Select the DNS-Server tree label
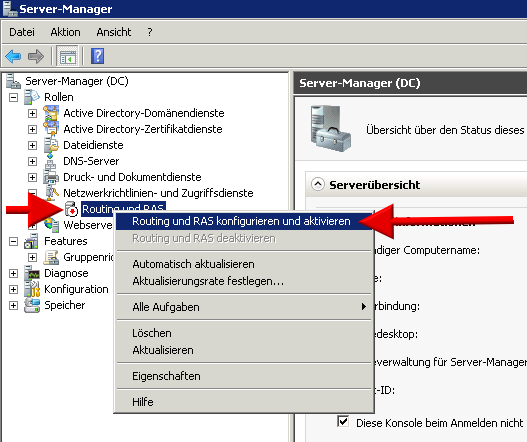 (x=91, y=161)
